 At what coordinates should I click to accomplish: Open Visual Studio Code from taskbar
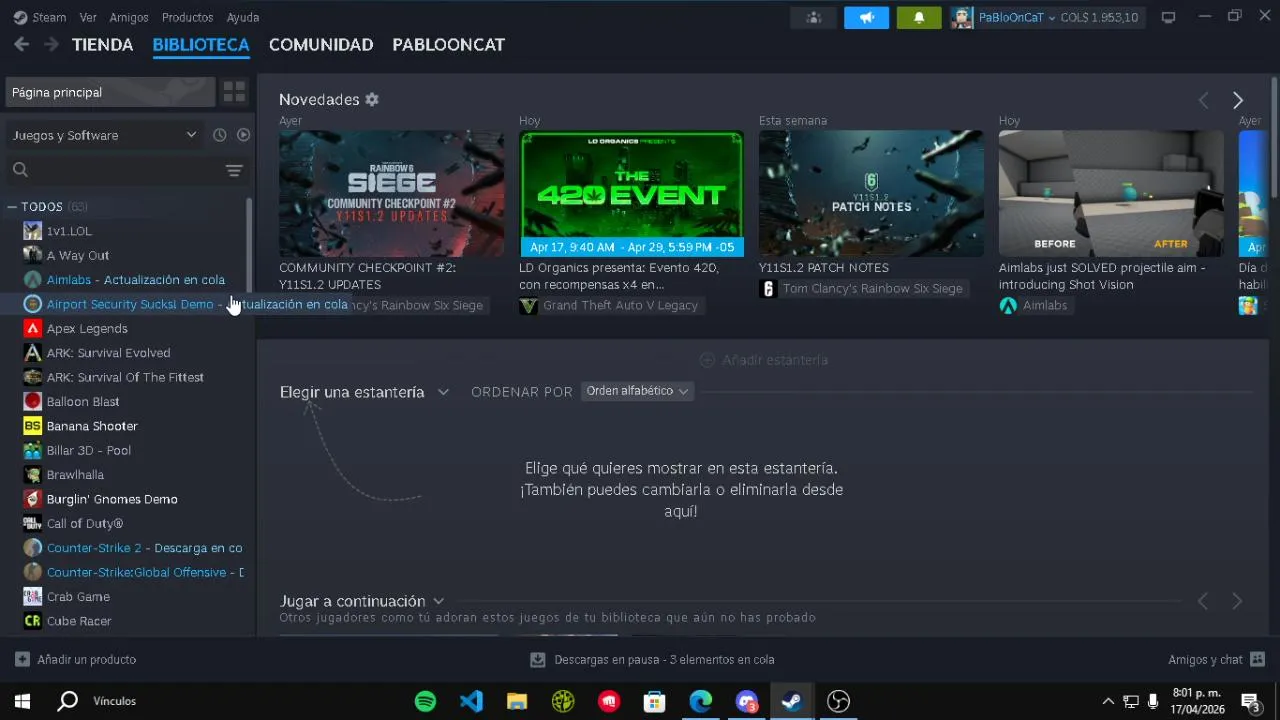click(x=471, y=701)
